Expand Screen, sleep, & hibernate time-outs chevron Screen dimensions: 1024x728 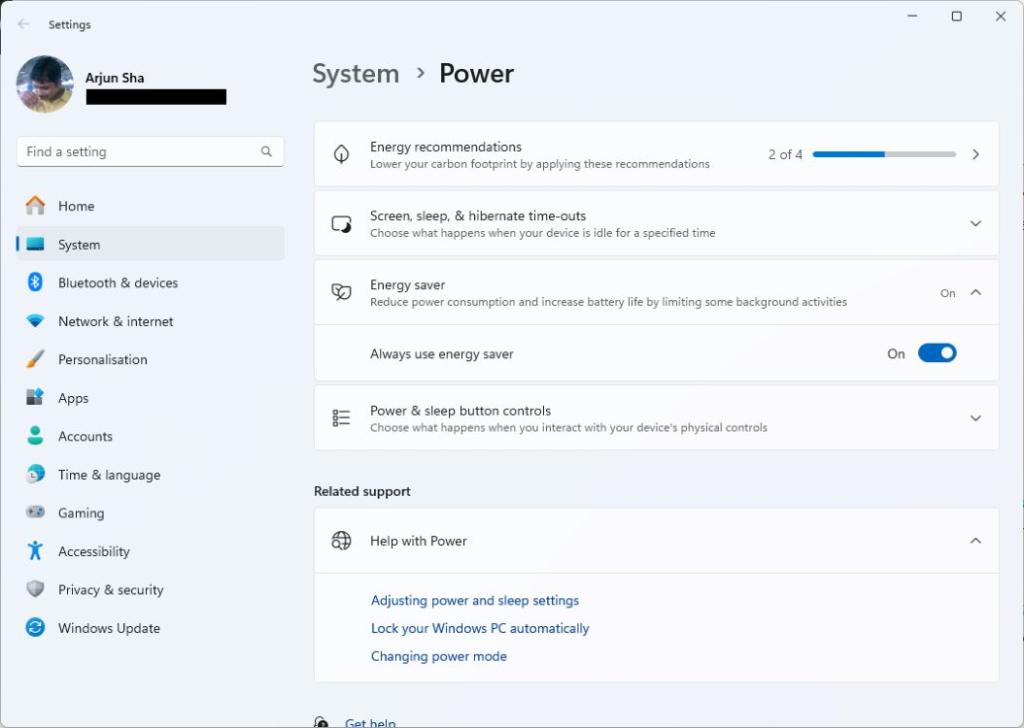tap(976, 223)
